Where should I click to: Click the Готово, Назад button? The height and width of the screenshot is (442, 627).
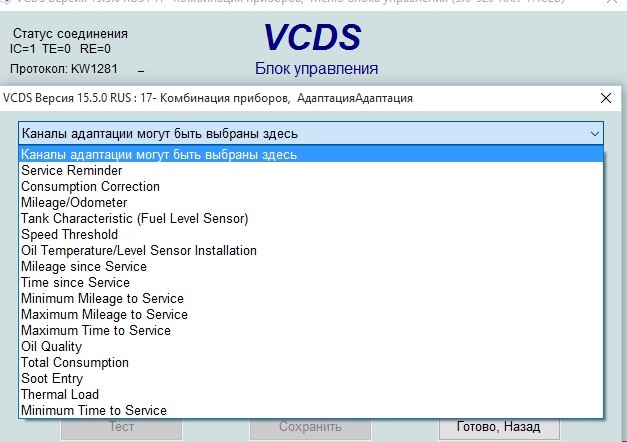499,427
